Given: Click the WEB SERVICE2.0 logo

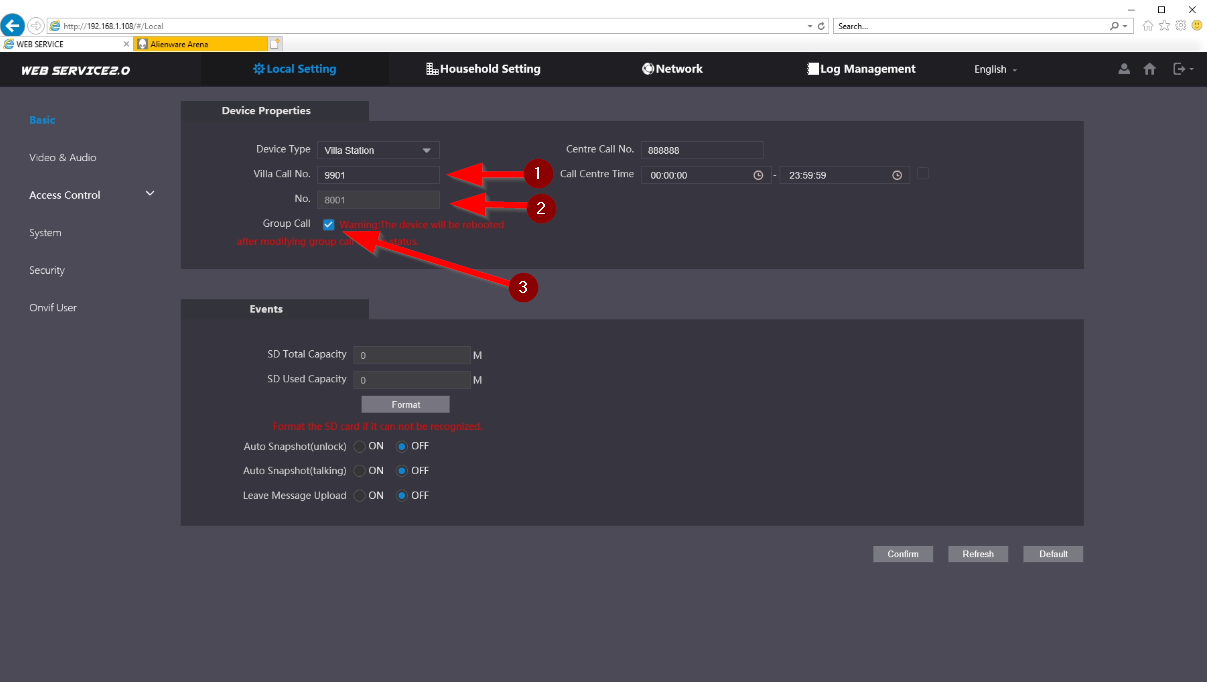Looking at the screenshot, I should click(x=75, y=71).
